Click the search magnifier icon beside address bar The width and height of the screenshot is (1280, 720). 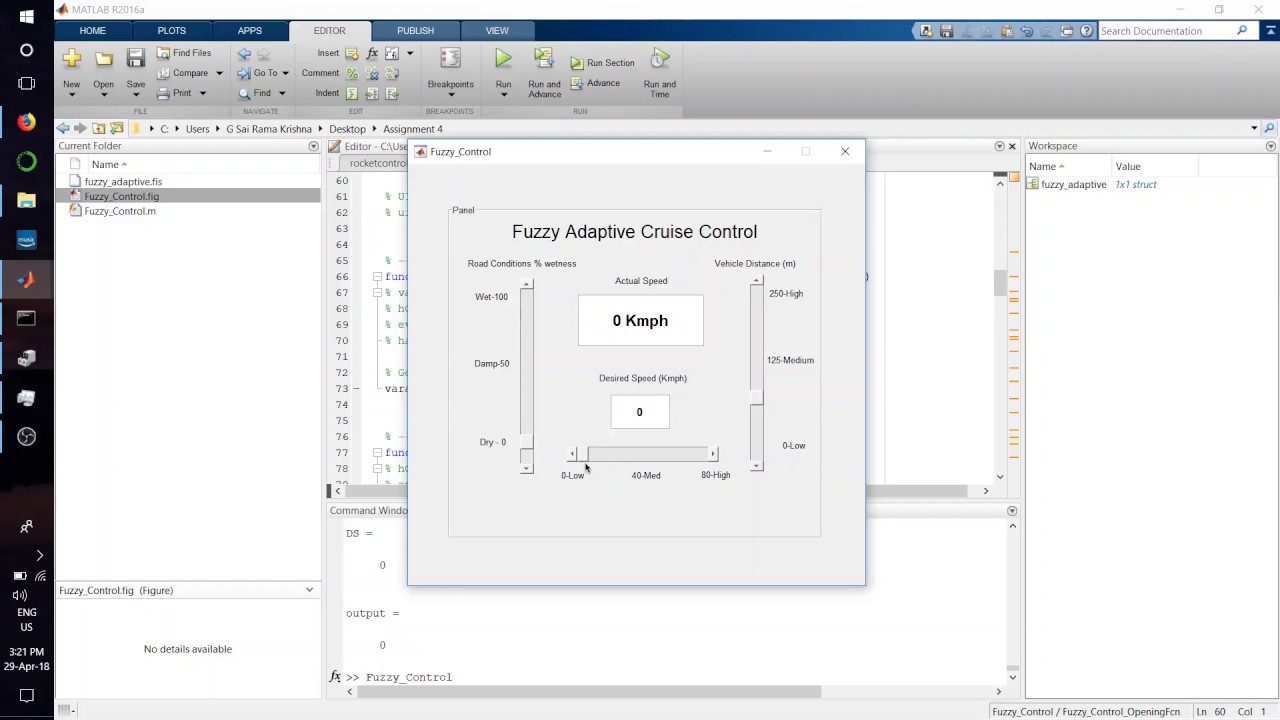click(x=1270, y=128)
